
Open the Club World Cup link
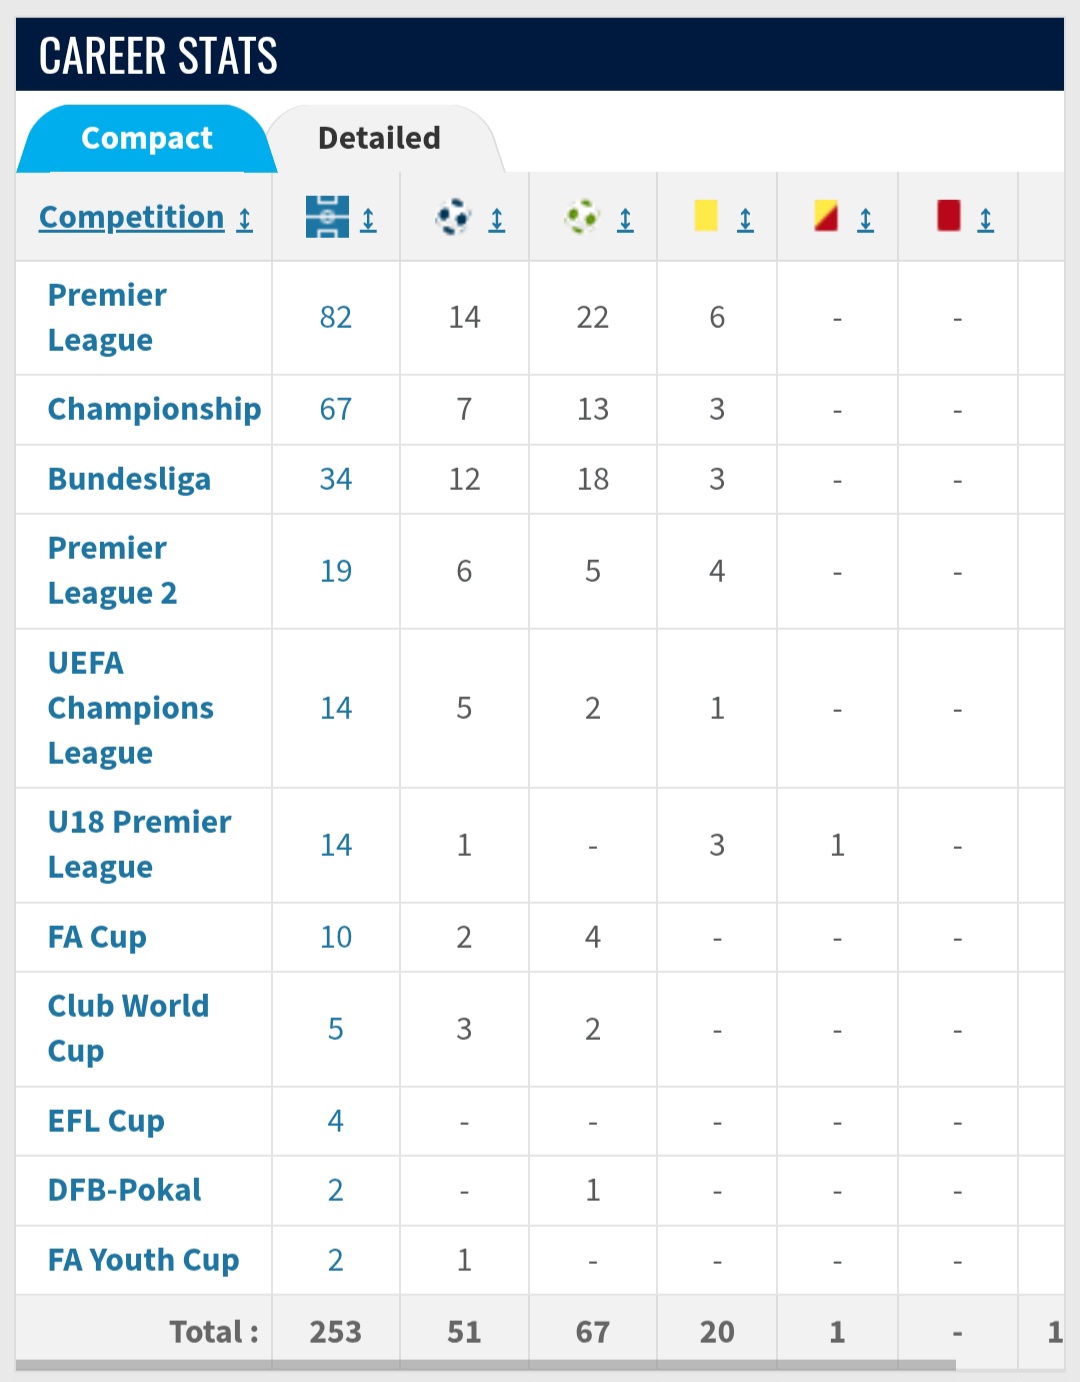[x=128, y=1028]
